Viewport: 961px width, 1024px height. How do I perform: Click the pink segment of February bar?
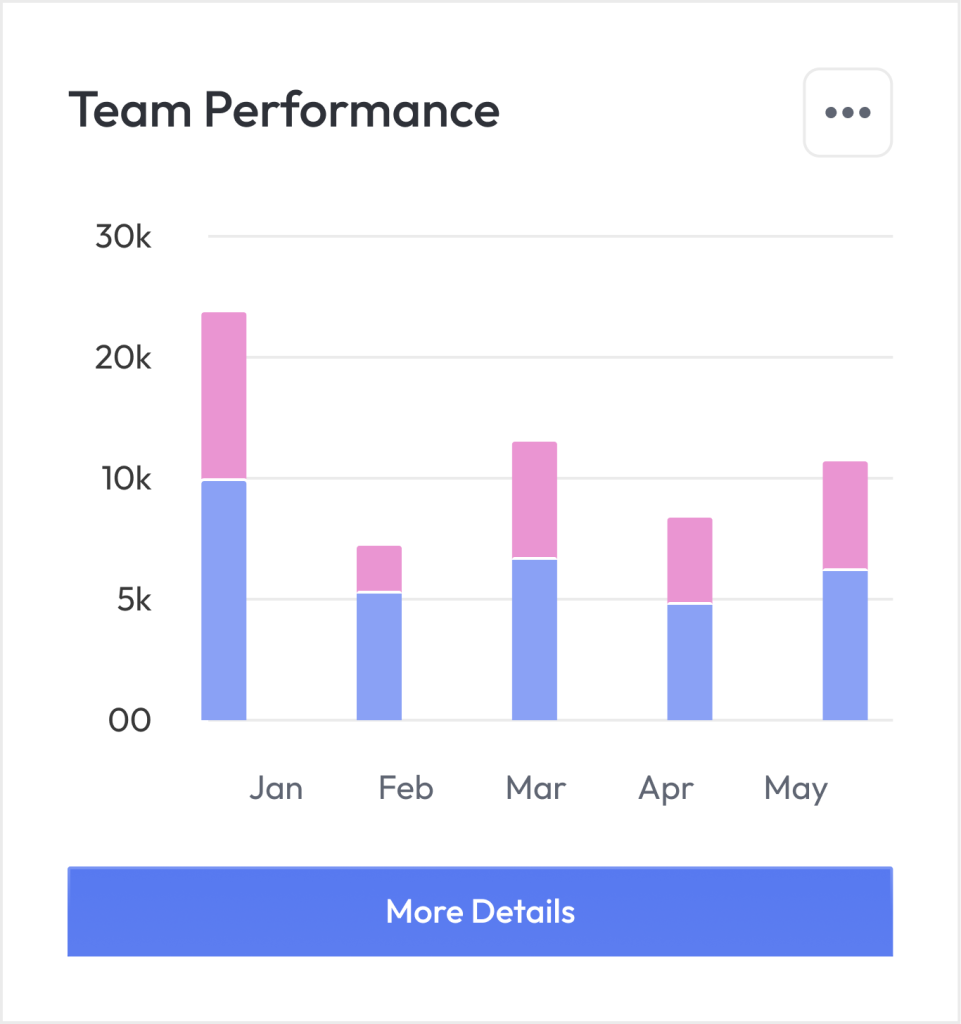379,568
